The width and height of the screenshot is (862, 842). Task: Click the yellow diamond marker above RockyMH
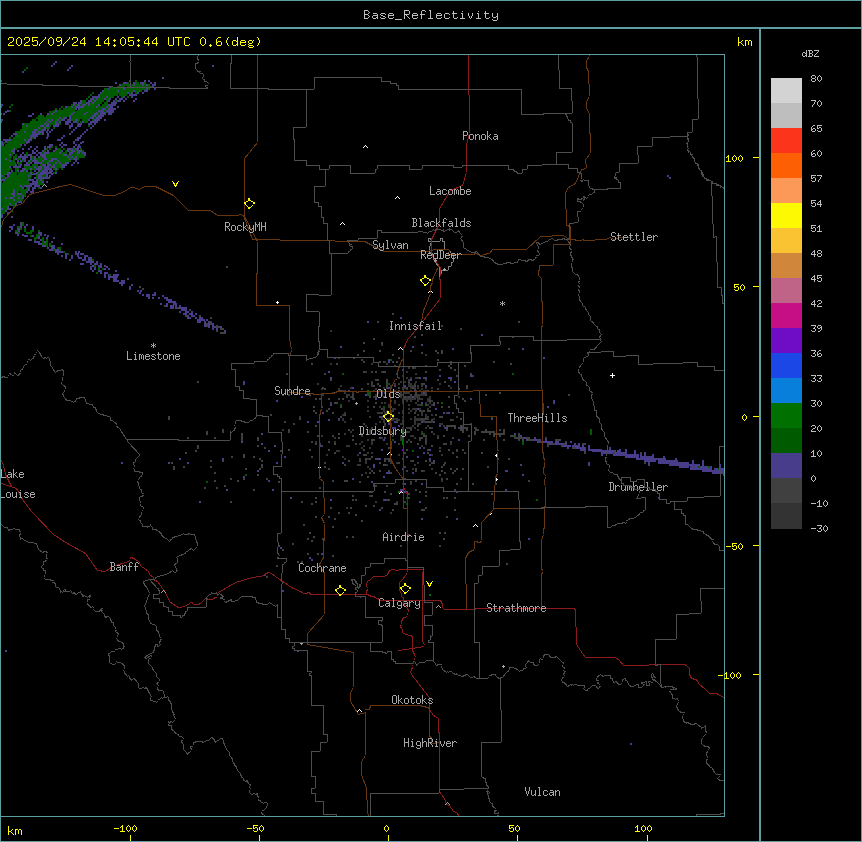249,203
